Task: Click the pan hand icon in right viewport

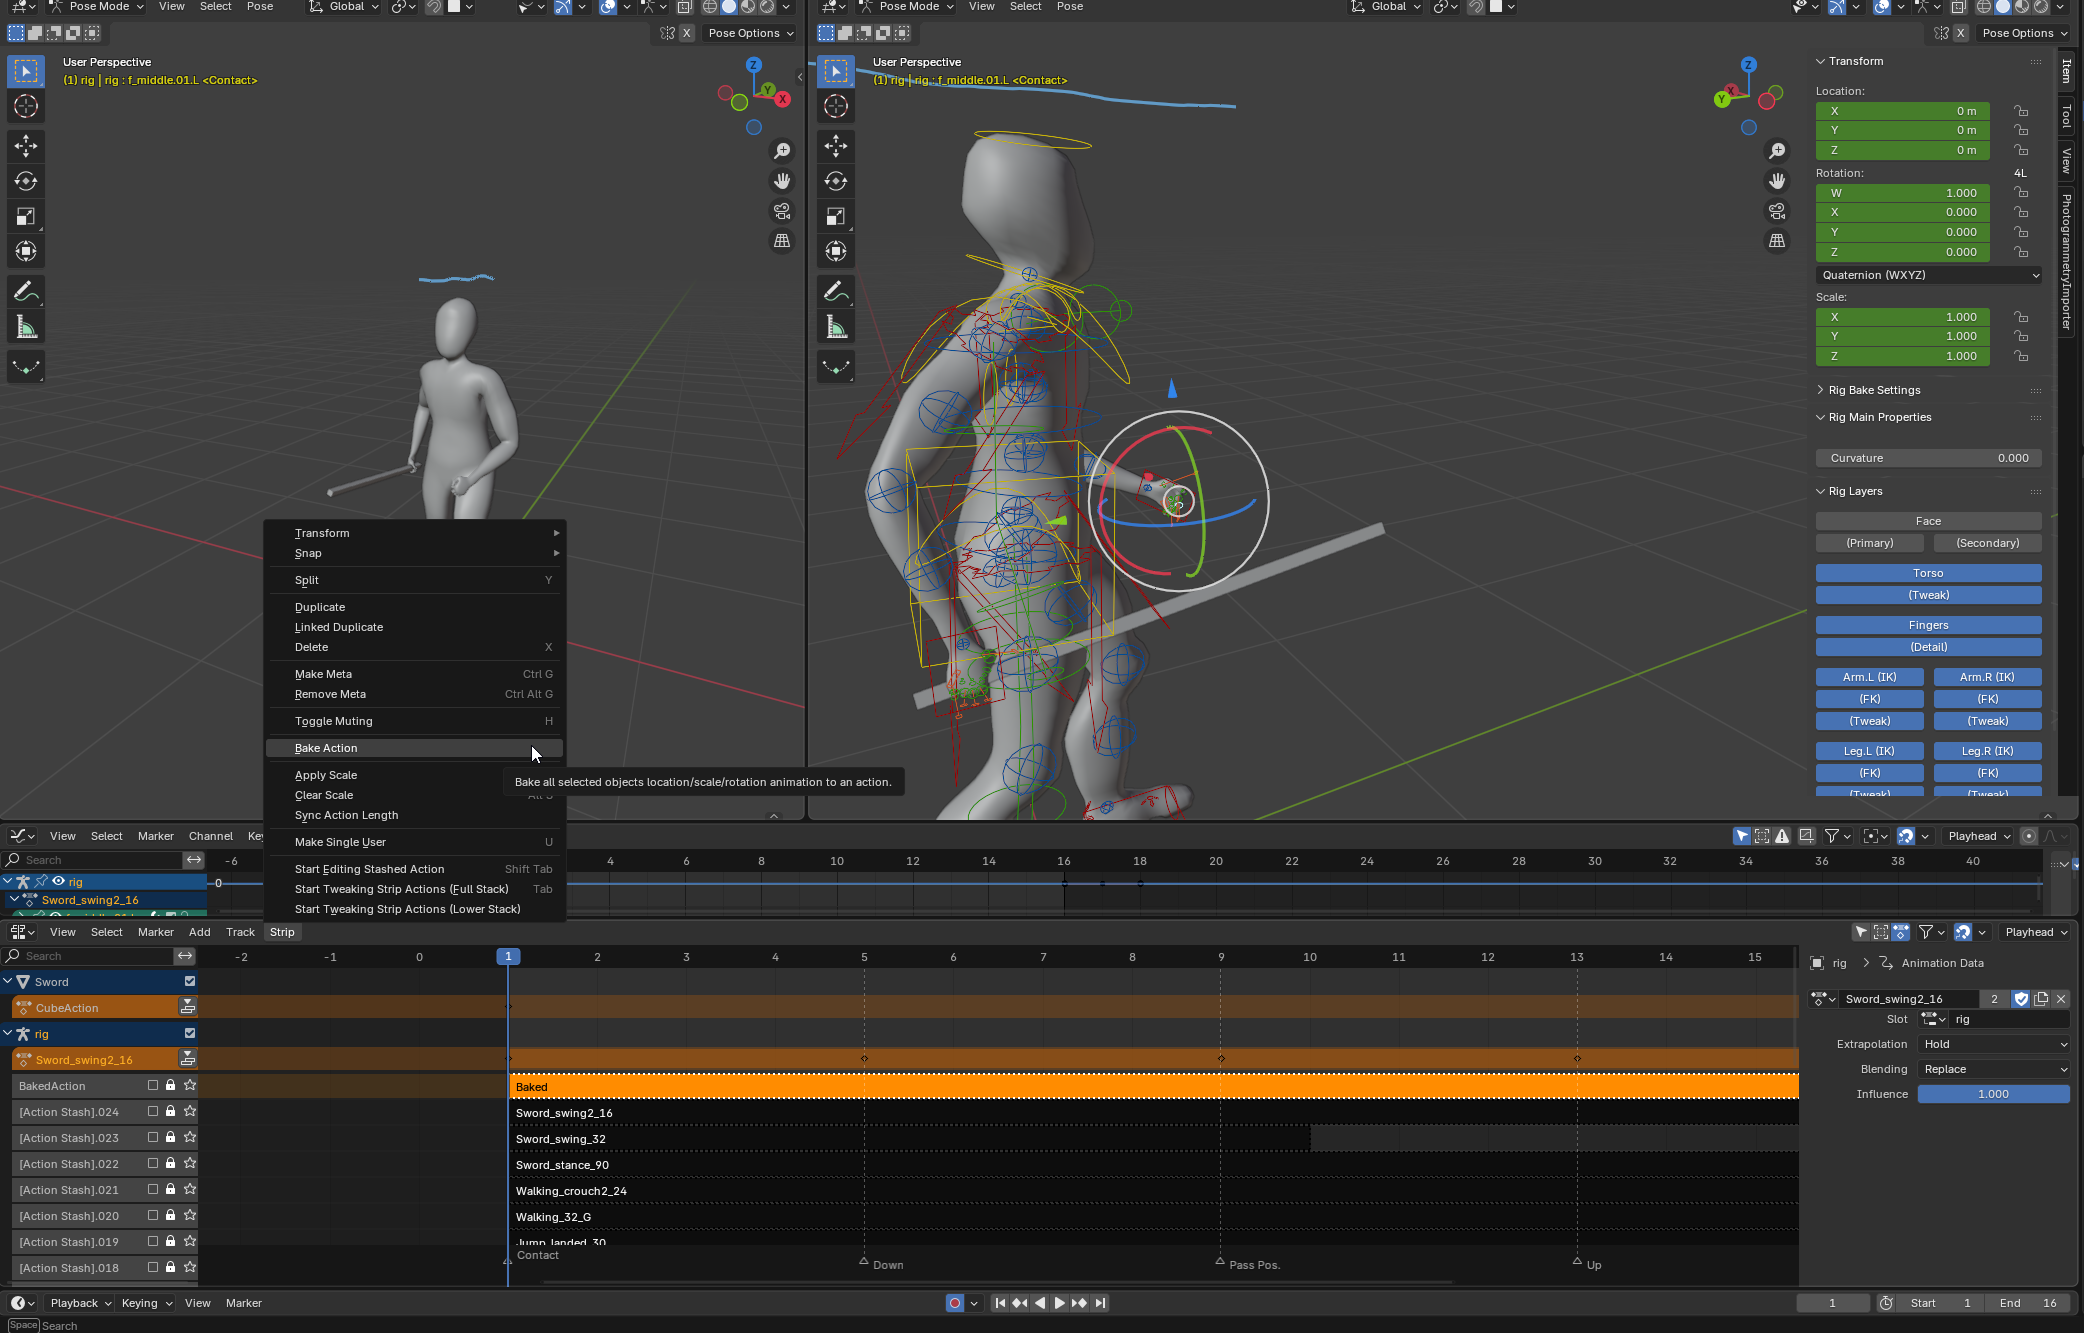Action: (1777, 181)
